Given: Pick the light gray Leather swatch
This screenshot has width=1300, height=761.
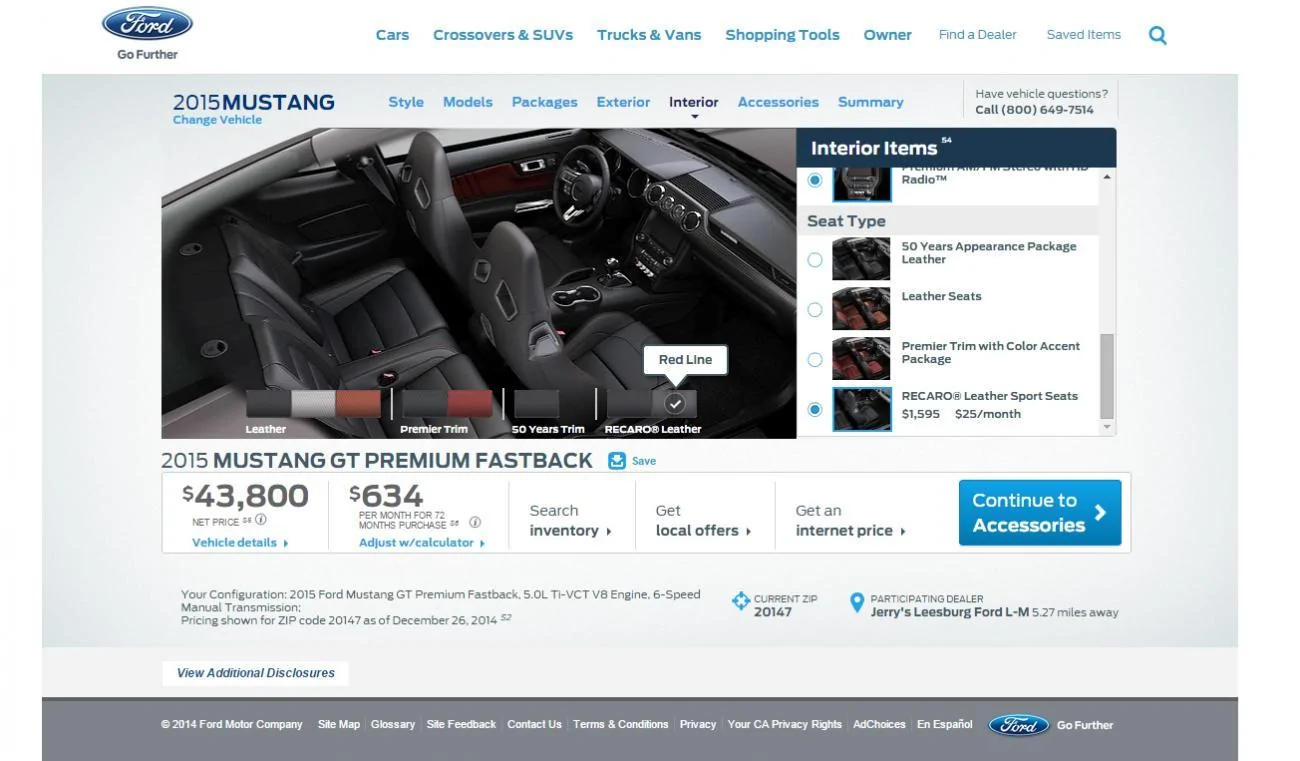Looking at the screenshot, I should click(x=313, y=404).
